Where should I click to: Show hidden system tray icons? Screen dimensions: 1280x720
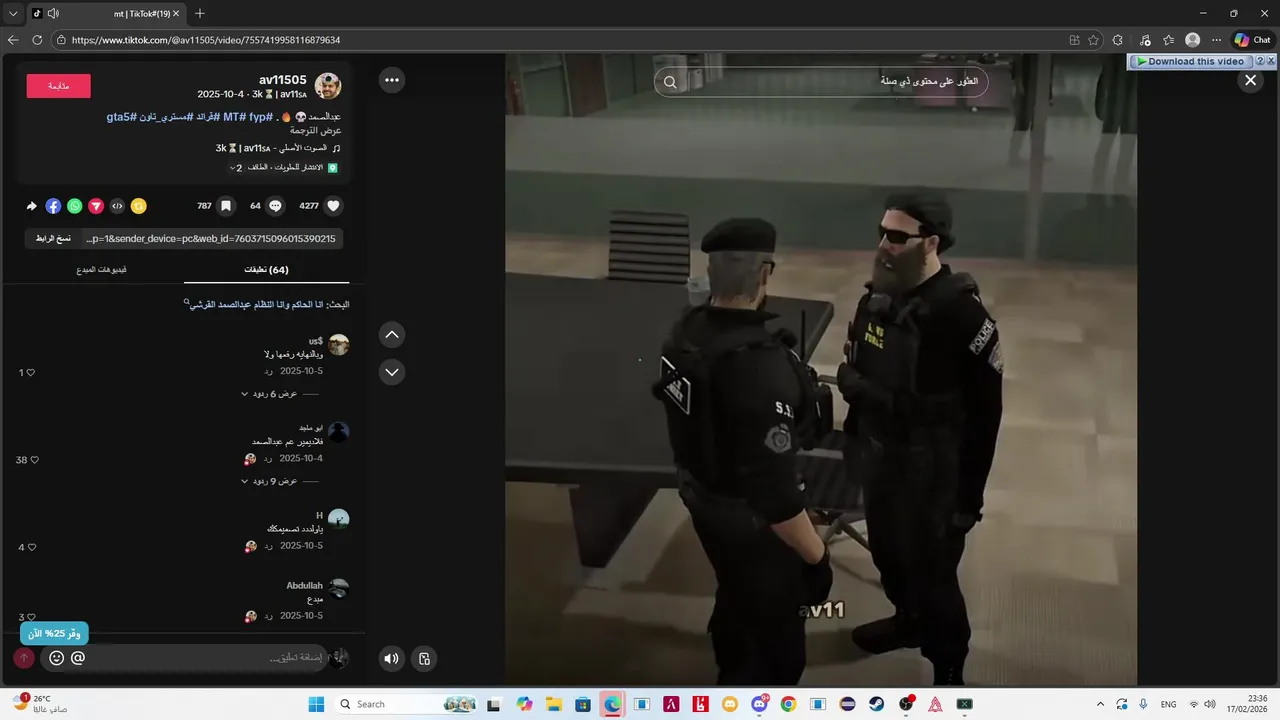pyautogui.click(x=1100, y=704)
